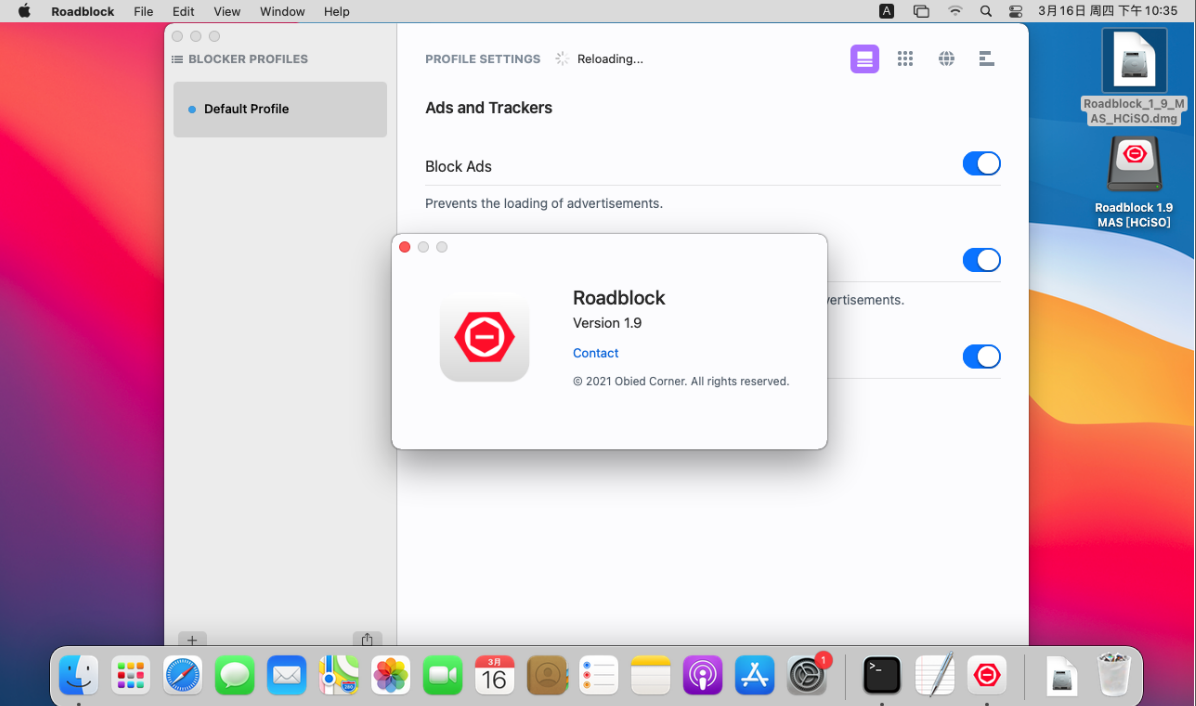
Task: Click the Blocker Profiles list icon
Action: [x=177, y=59]
